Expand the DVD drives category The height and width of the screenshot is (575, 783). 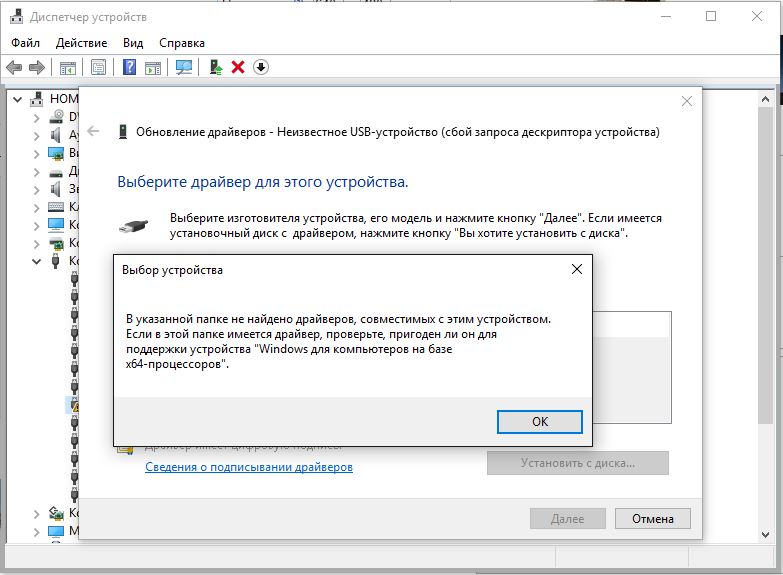(x=36, y=118)
